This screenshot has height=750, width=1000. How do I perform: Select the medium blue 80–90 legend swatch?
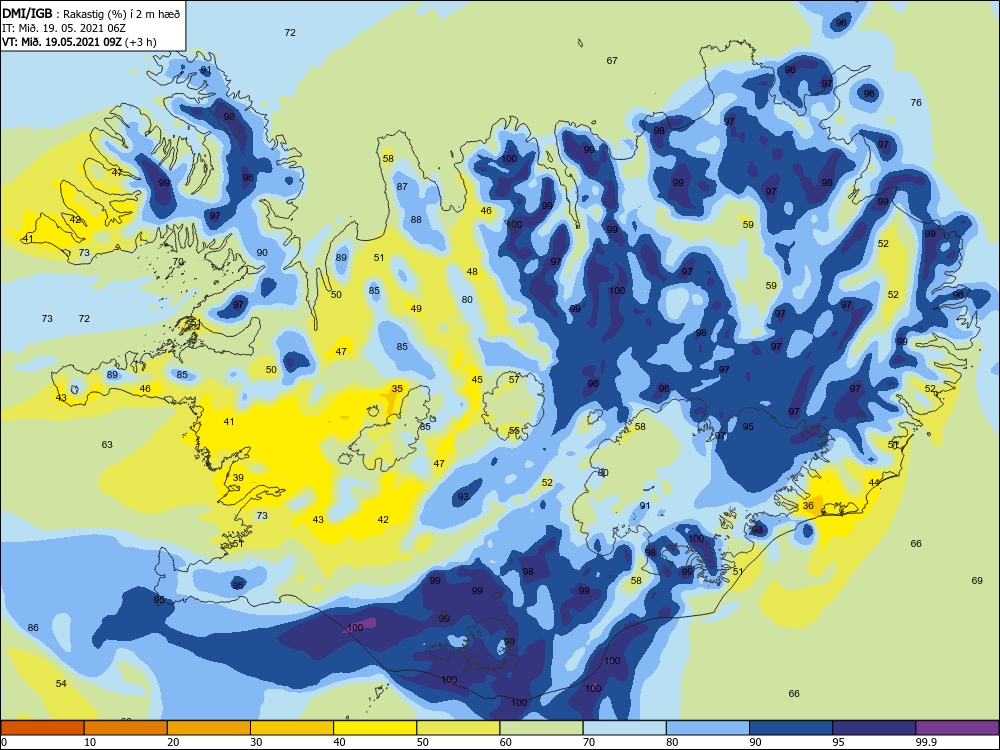click(x=708, y=728)
